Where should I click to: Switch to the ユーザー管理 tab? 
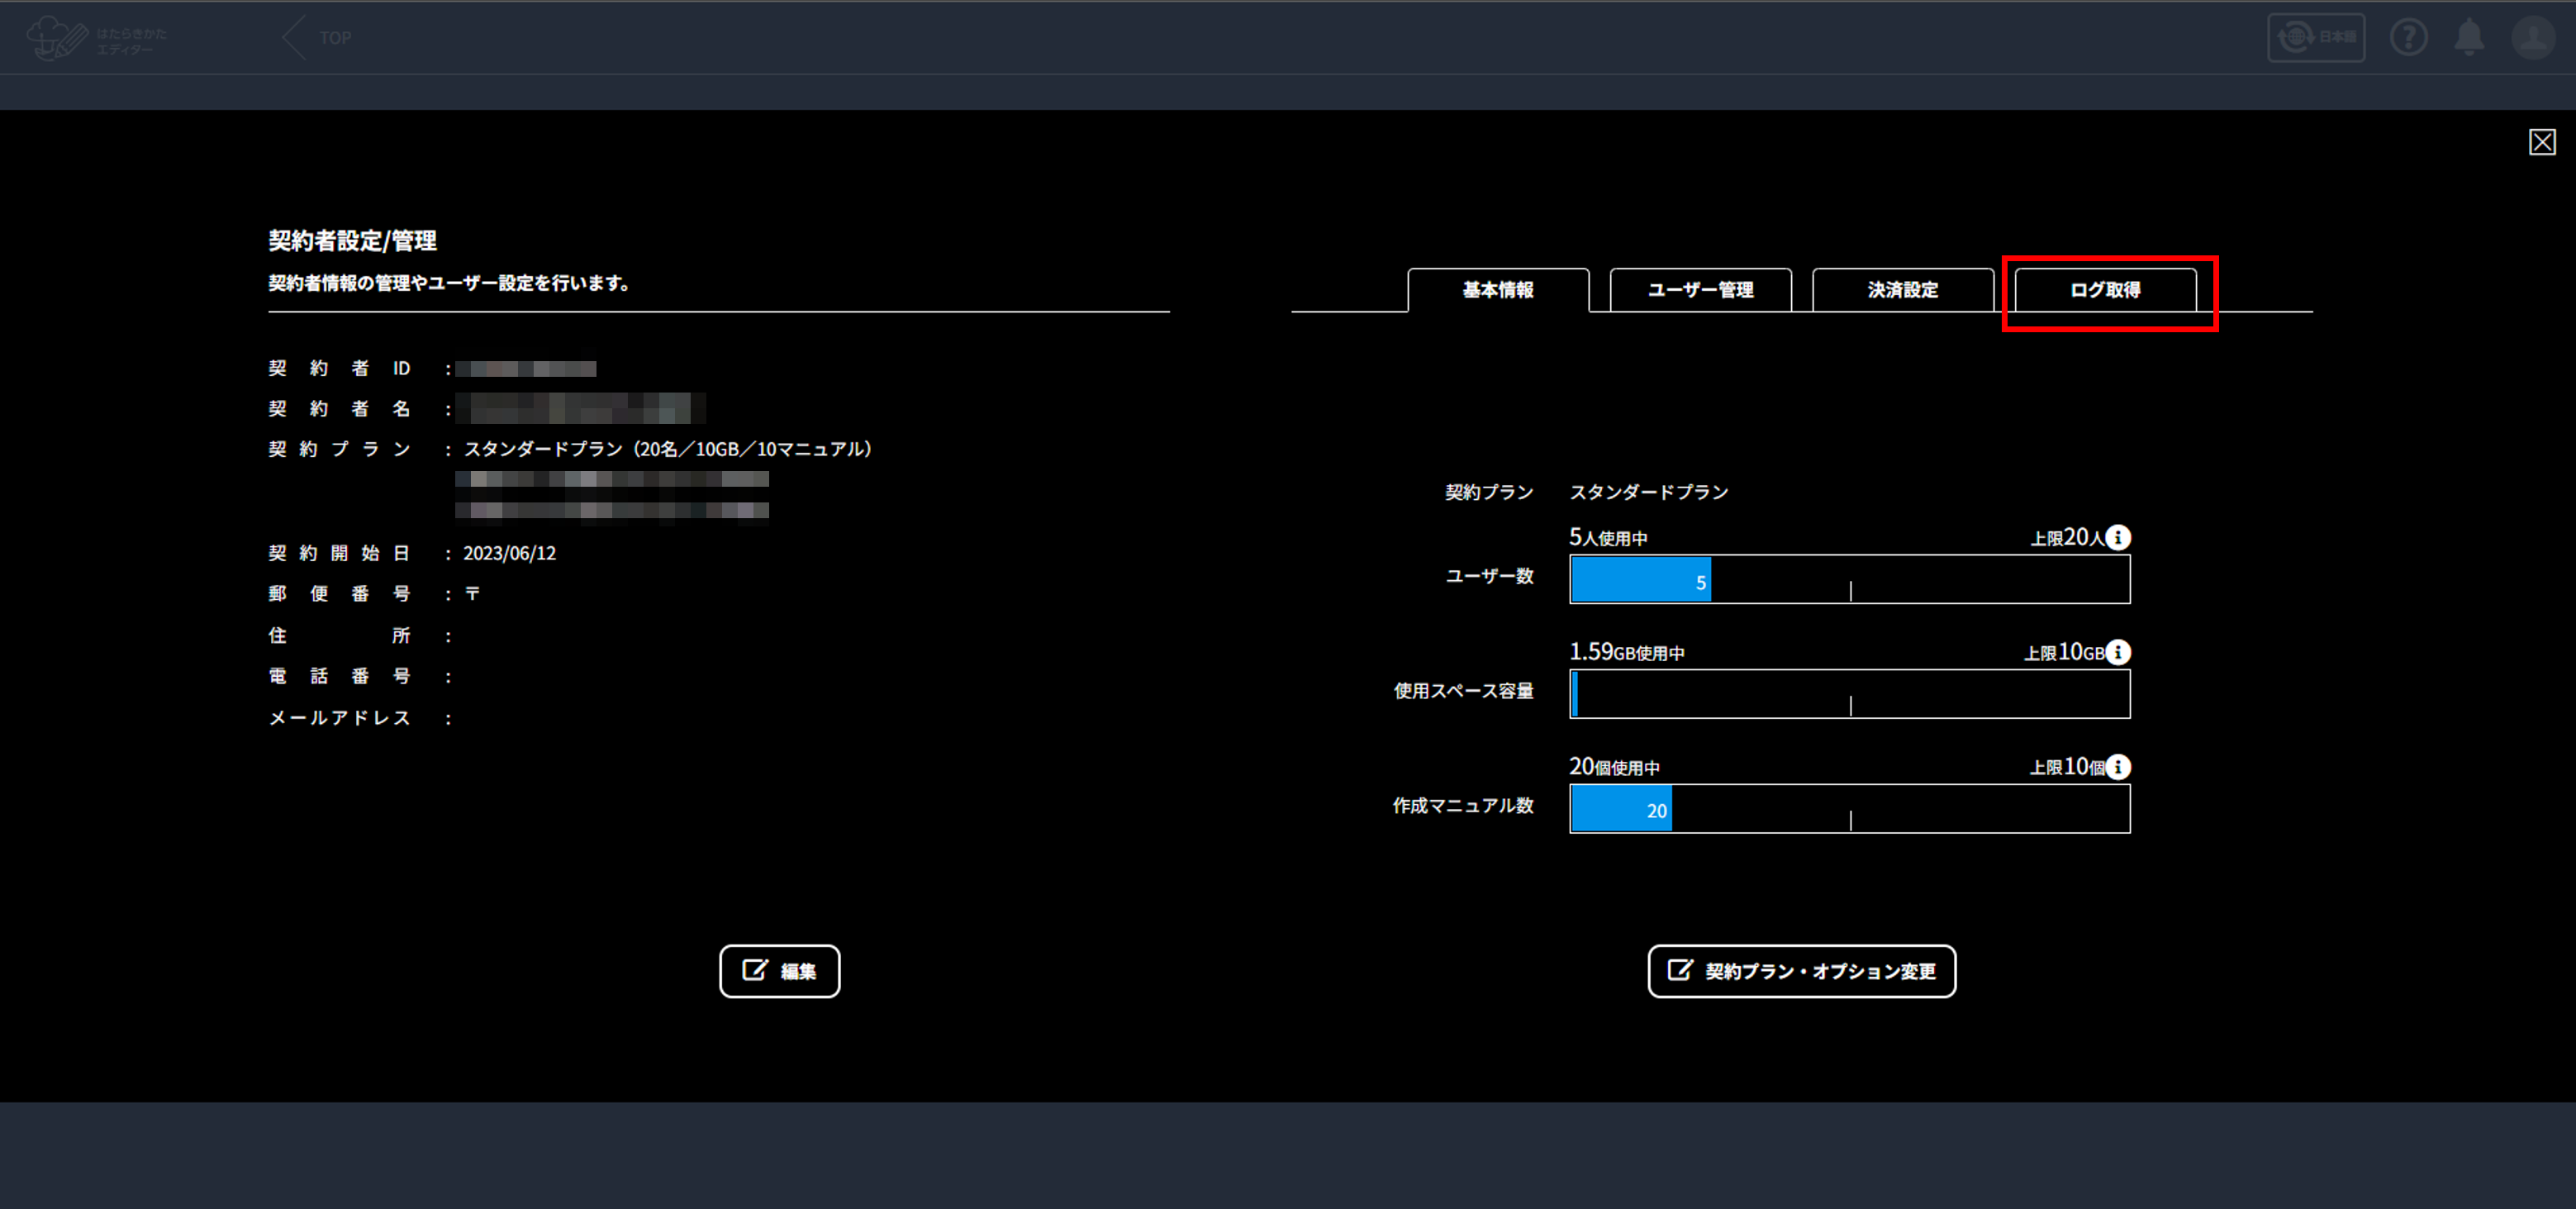click(1700, 290)
